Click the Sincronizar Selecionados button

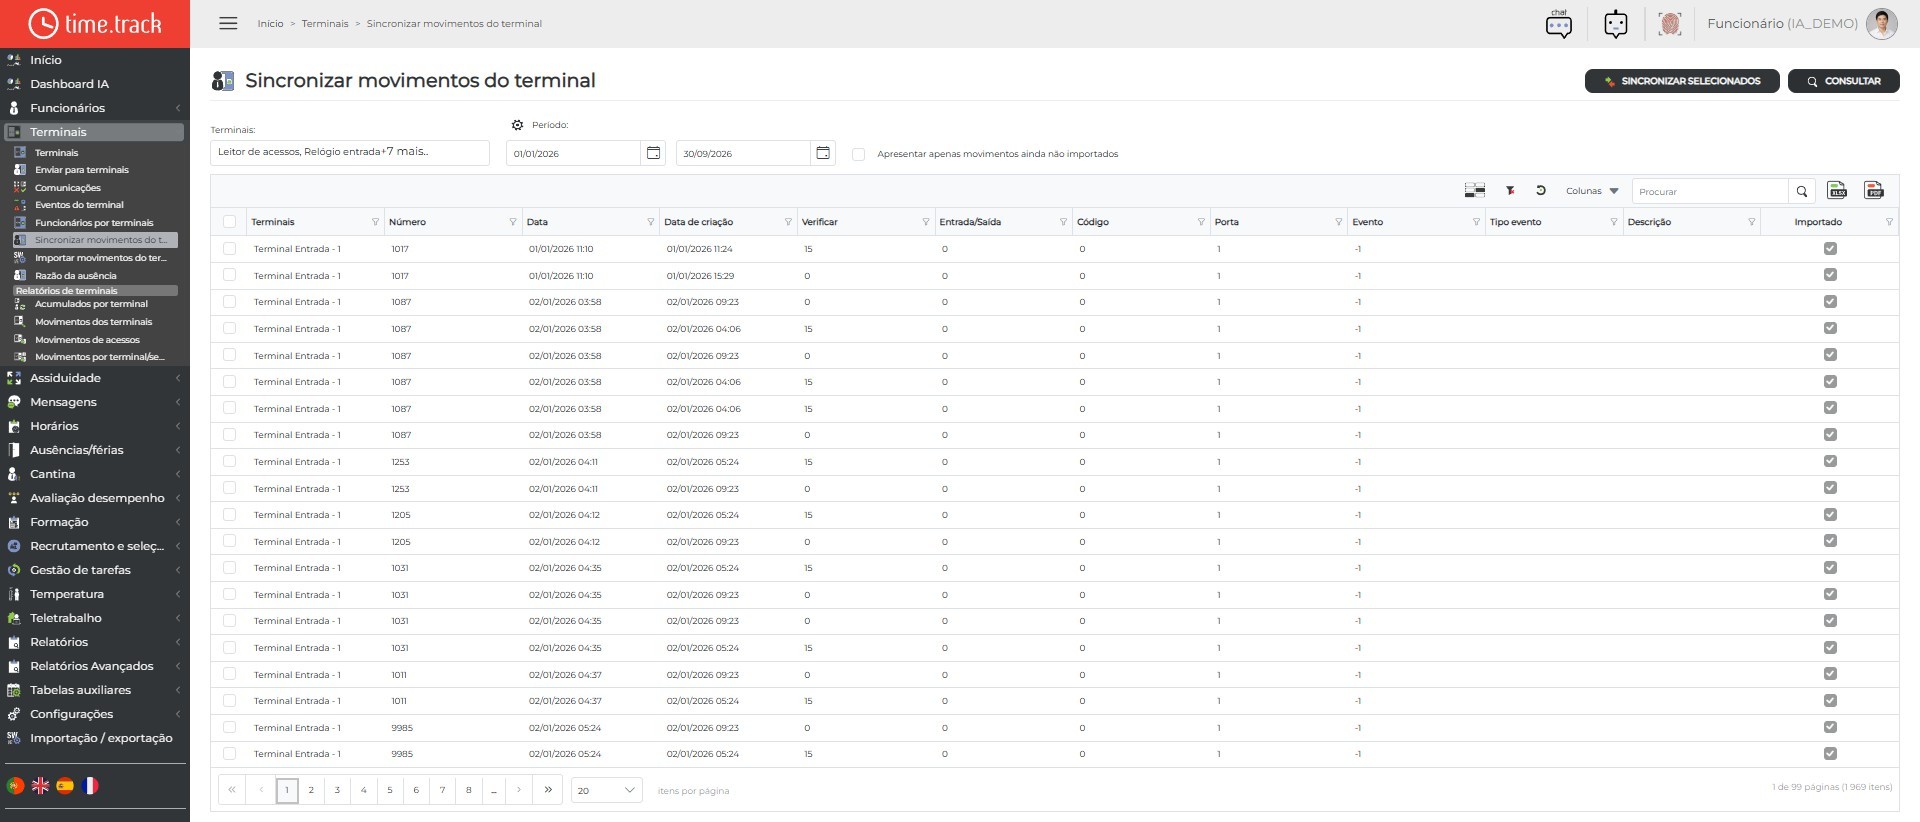[1682, 81]
